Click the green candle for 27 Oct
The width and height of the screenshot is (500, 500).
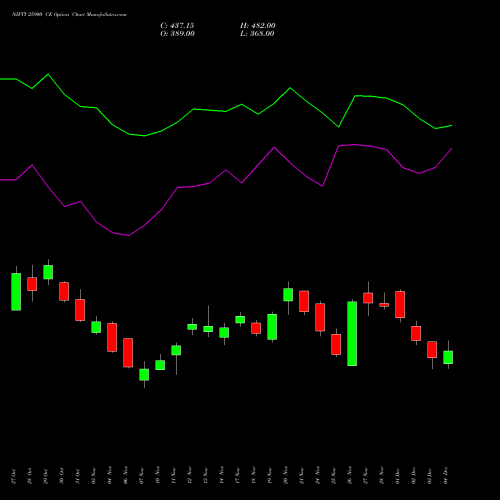coord(16,292)
